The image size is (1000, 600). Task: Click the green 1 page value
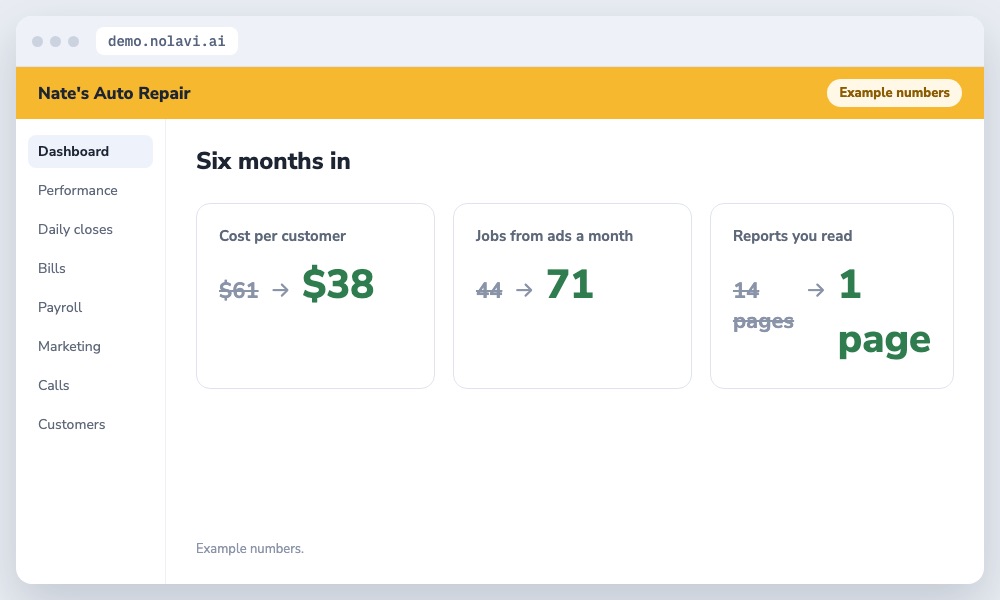[x=884, y=312]
